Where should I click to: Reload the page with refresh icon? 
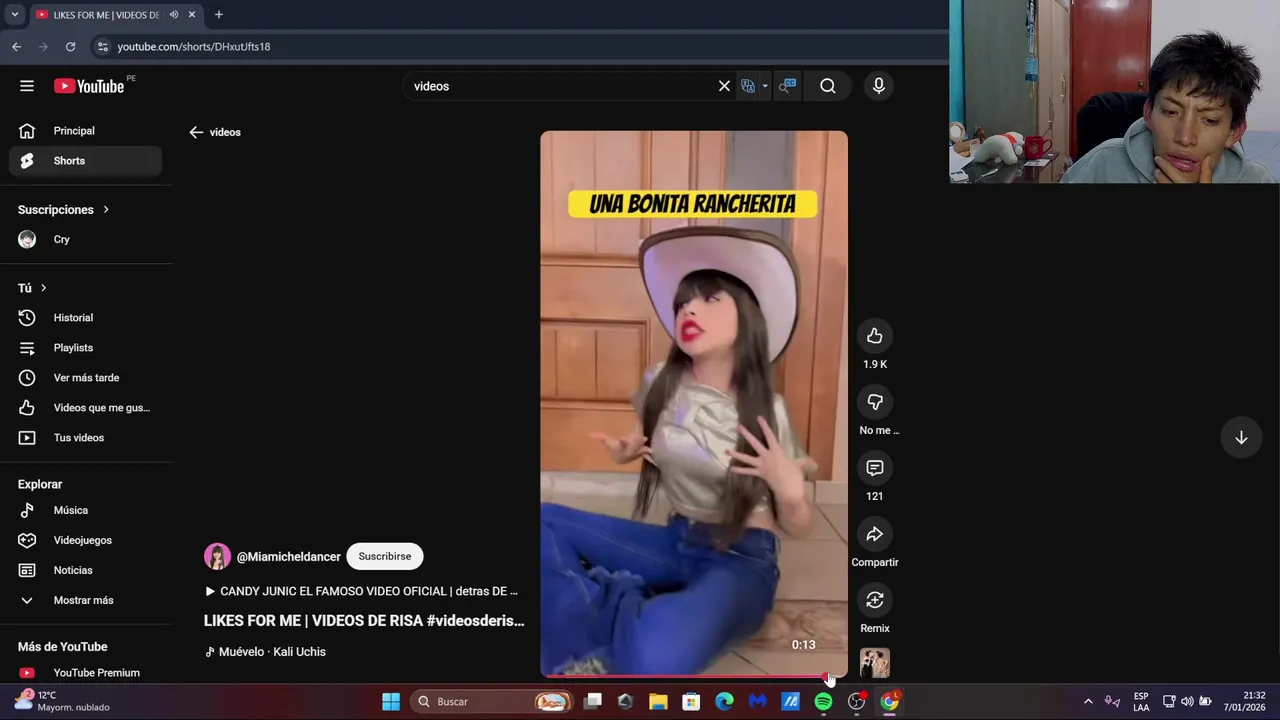[70, 47]
